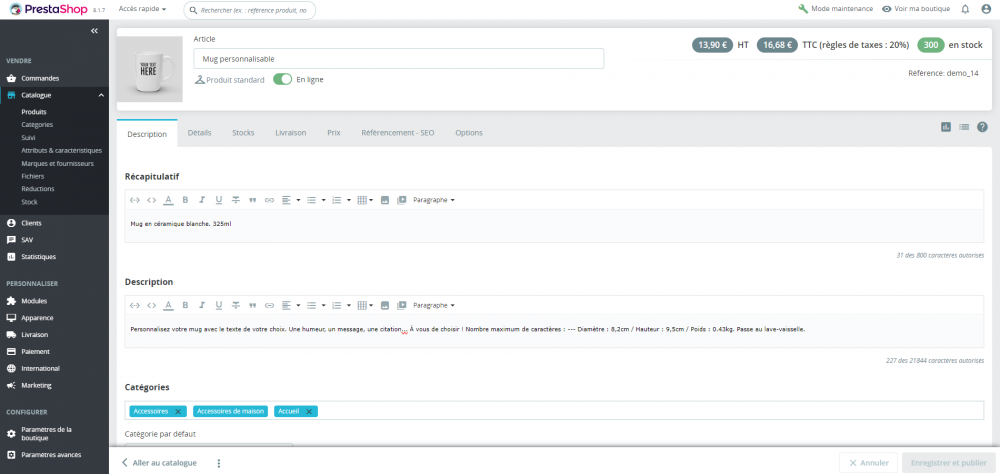Switch to the Détails tab
This screenshot has width=1000, height=474.
point(200,133)
